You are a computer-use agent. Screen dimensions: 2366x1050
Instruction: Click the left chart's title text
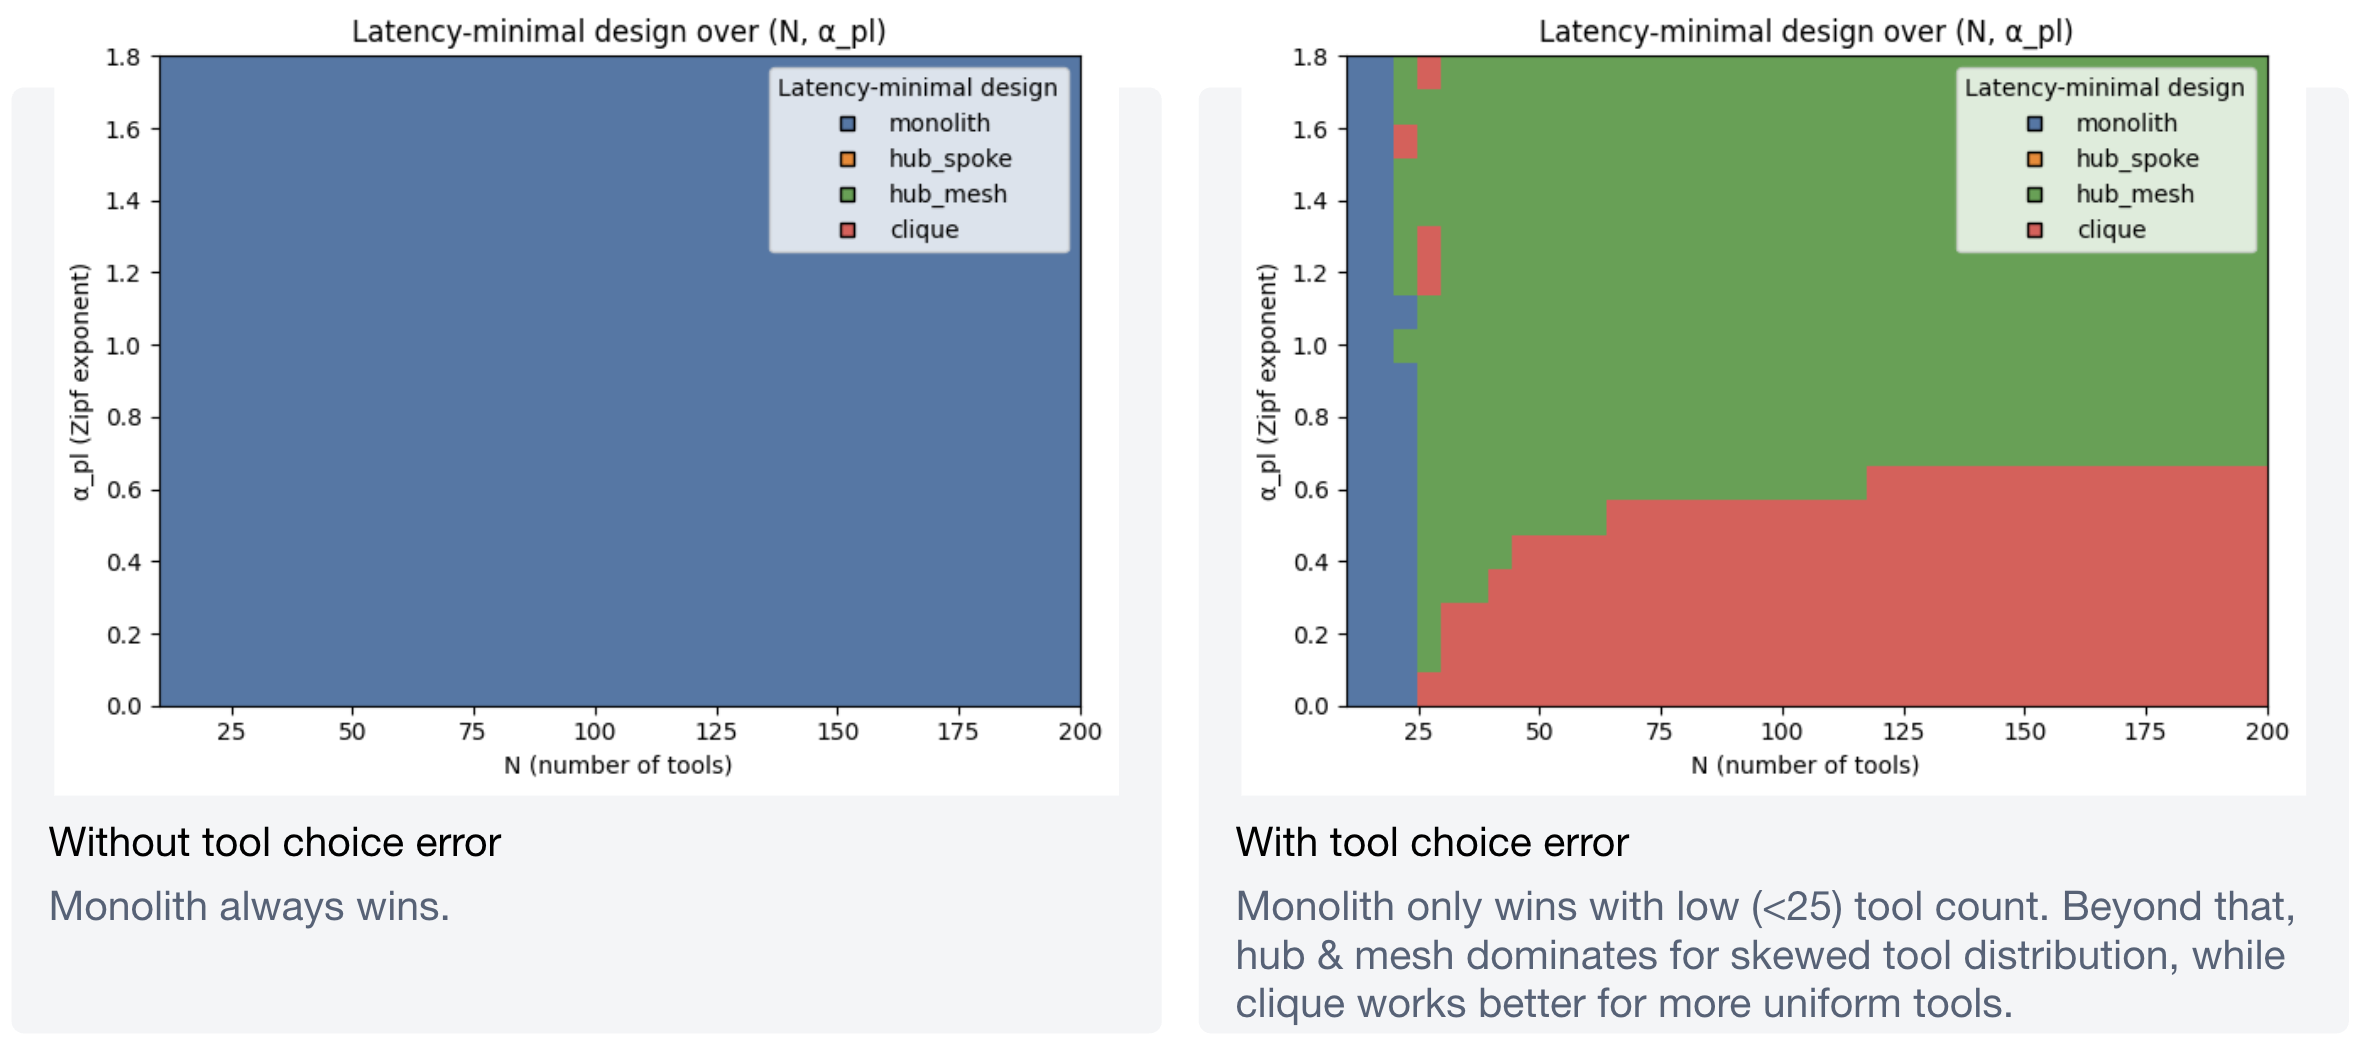[618, 32]
